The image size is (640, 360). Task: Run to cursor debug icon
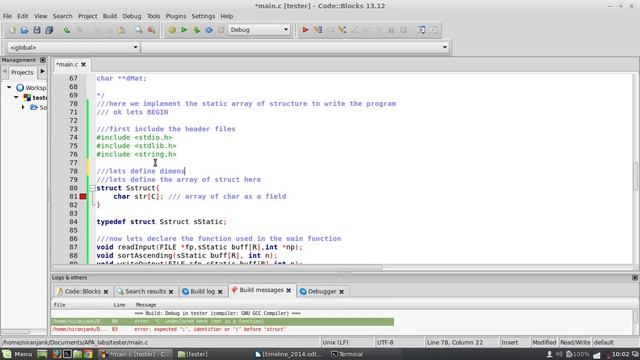click(318, 30)
